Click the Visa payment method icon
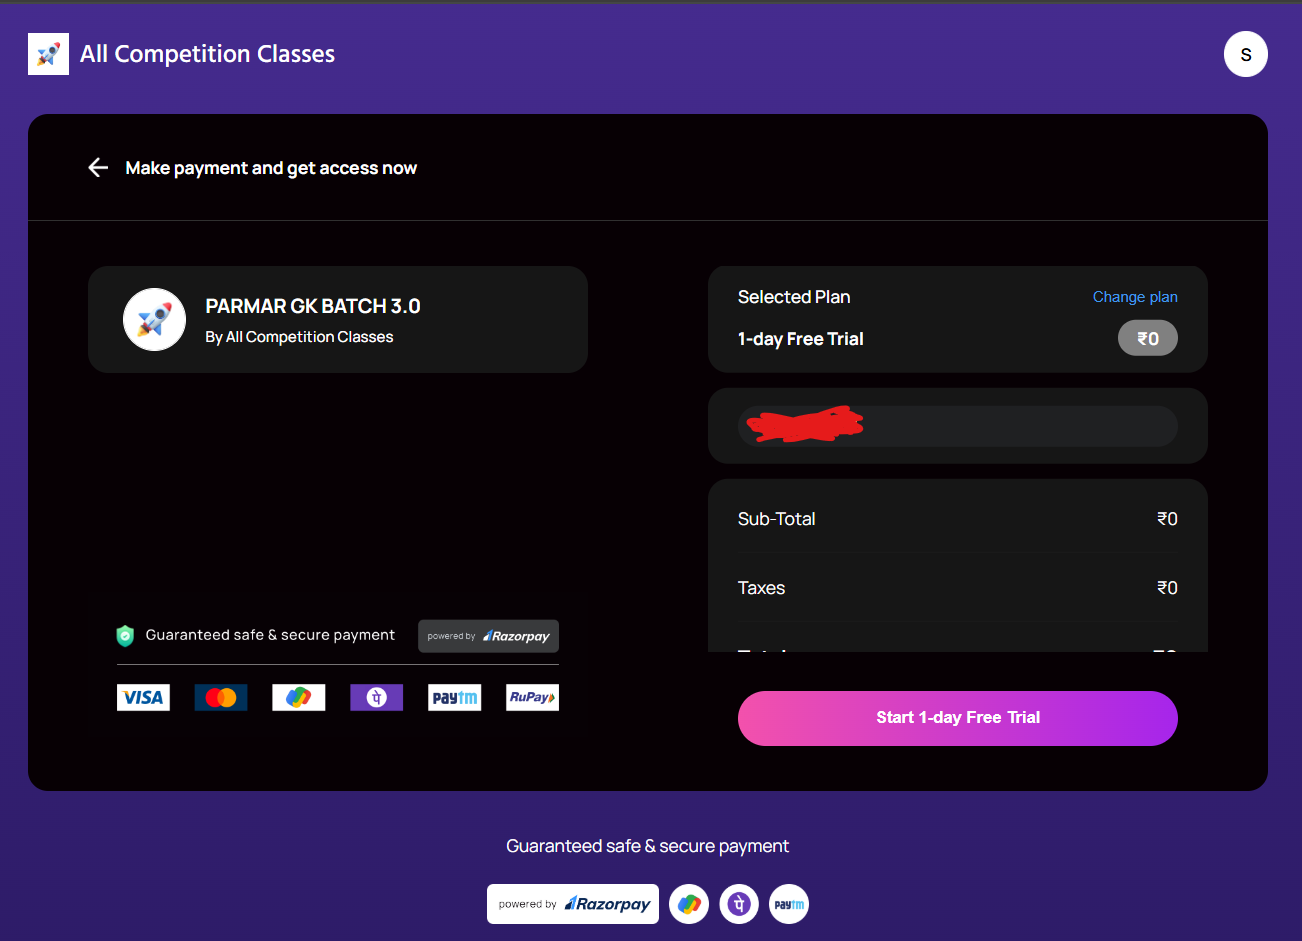The width and height of the screenshot is (1302, 941). (143, 697)
